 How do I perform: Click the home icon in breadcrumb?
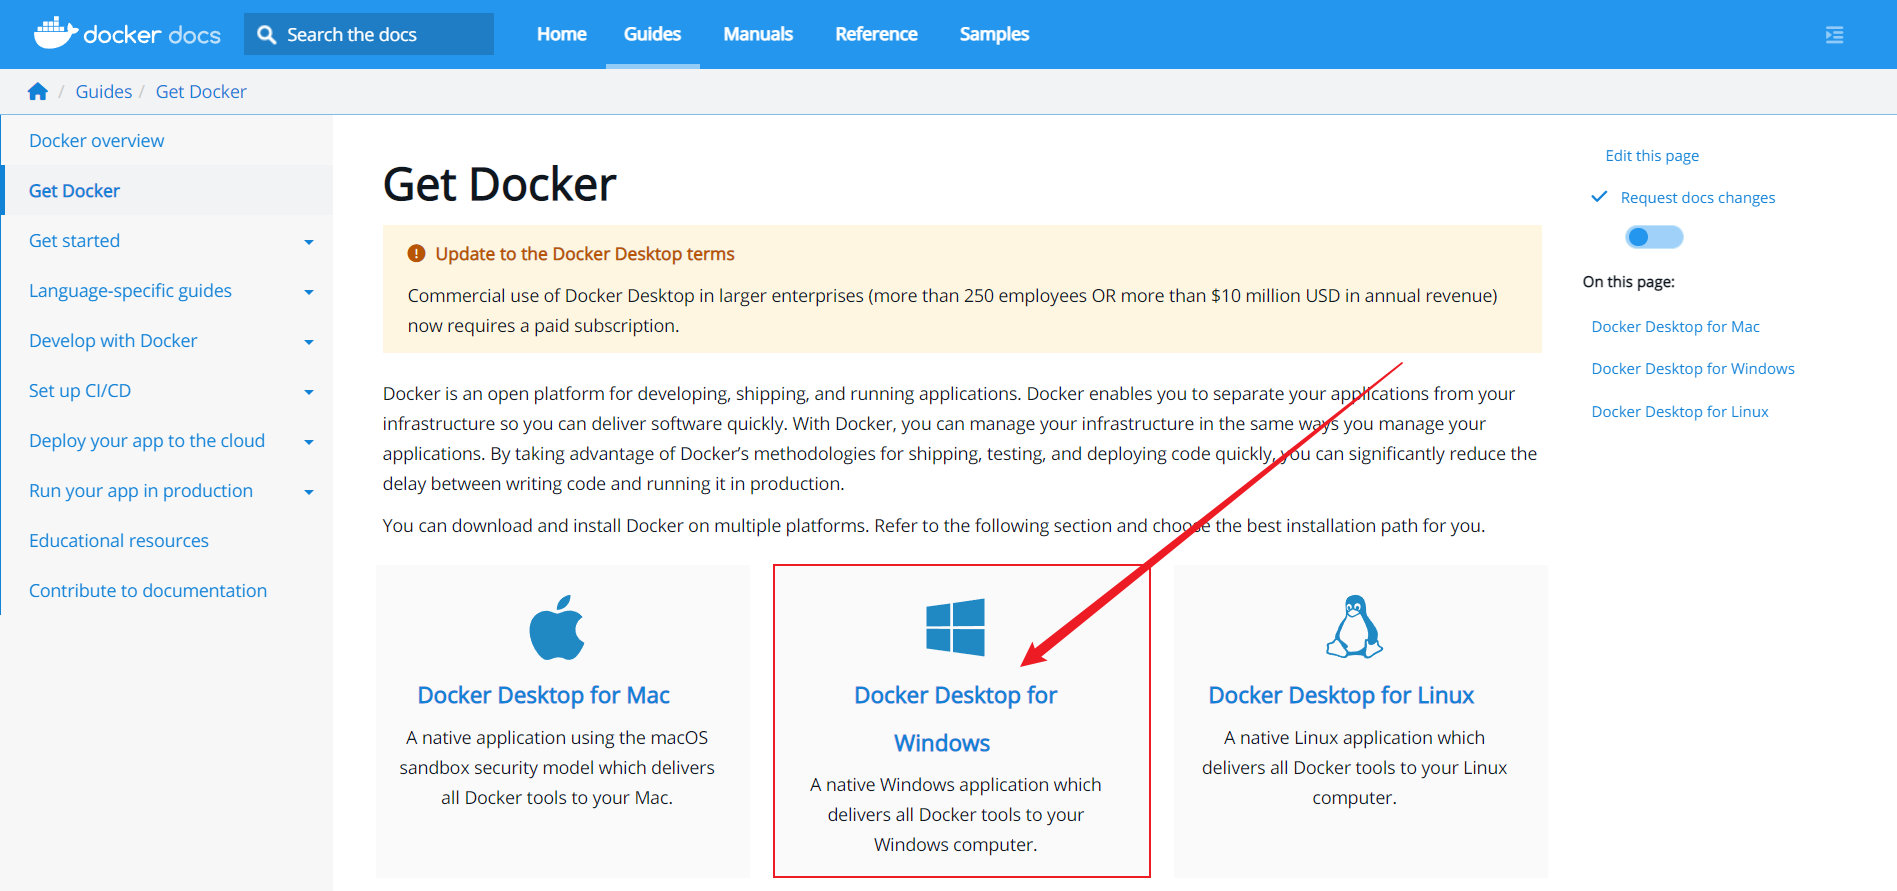38,92
